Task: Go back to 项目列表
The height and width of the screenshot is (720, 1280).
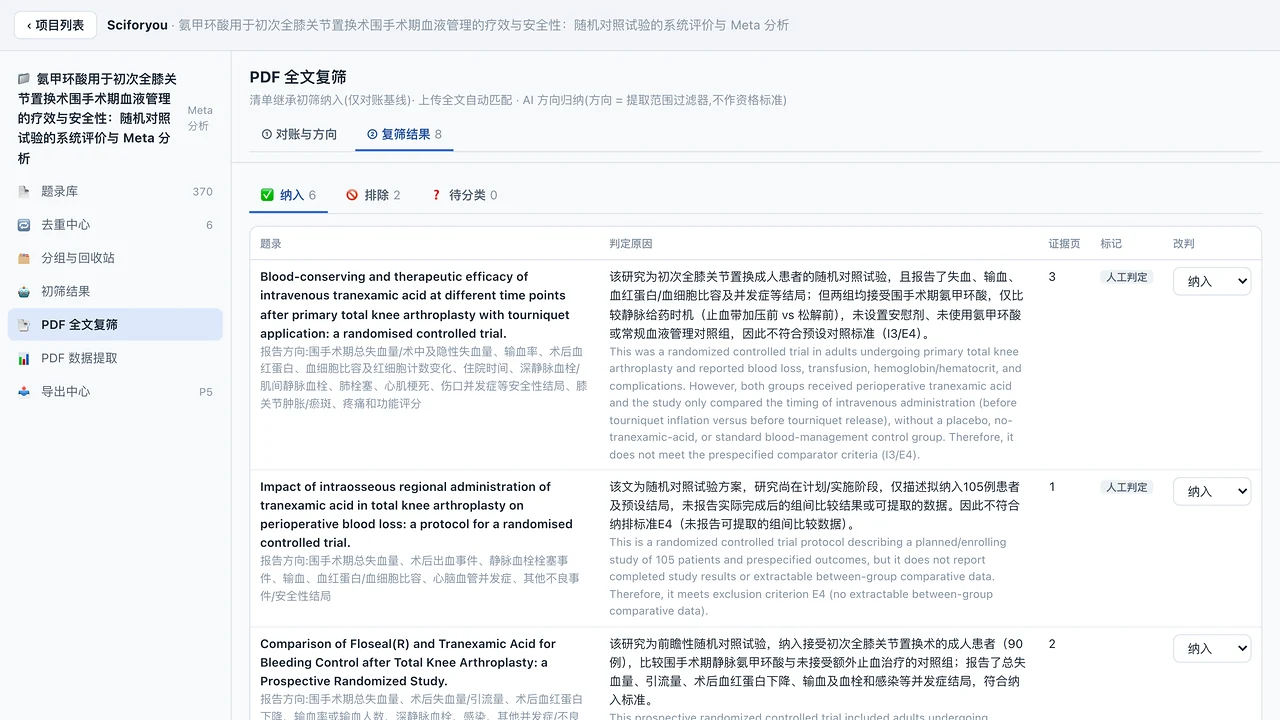Action: point(55,25)
